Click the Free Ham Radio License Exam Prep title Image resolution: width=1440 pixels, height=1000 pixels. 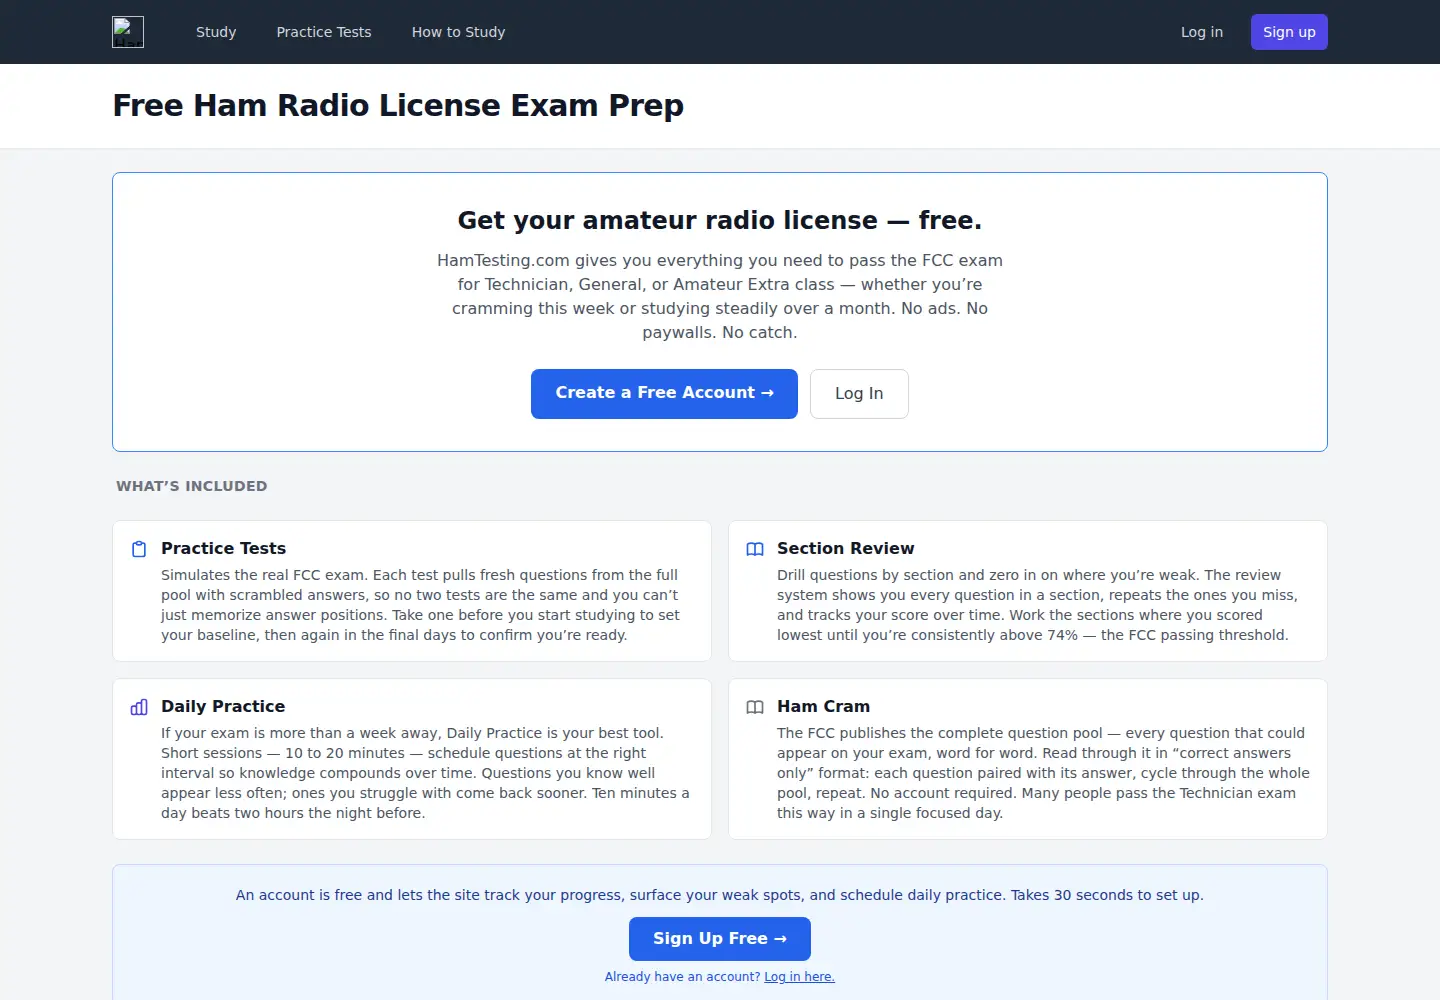click(x=398, y=105)
